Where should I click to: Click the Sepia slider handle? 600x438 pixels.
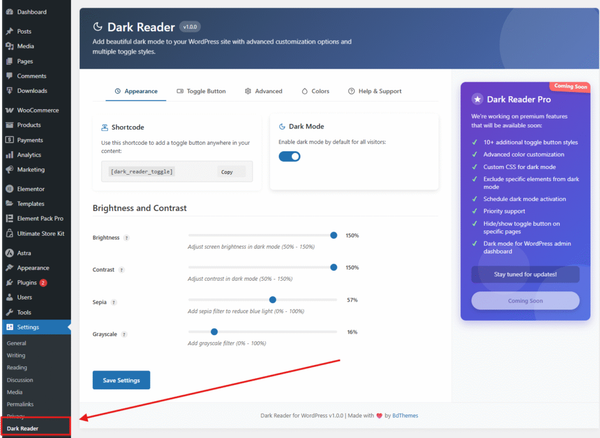pyautogui.click(x=272, y=300)
